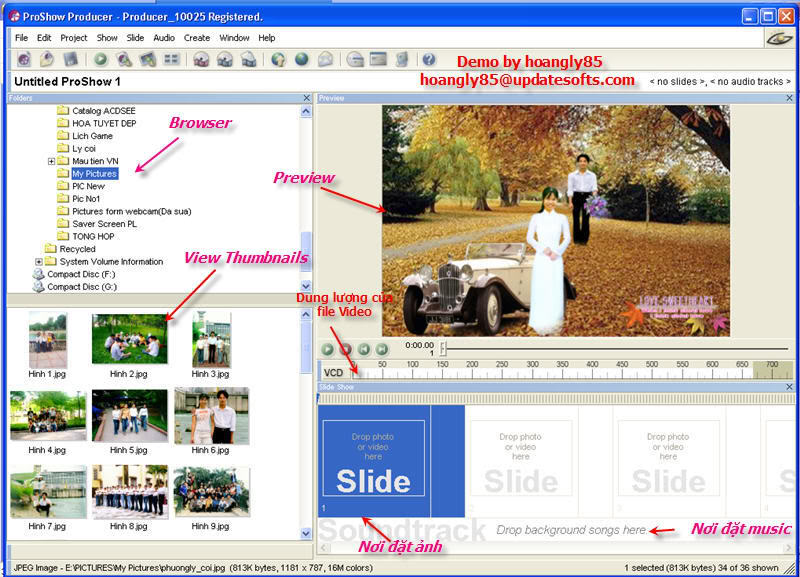Image resolution: width=800 pixels, height=577 pixels.
Task: Click the second empty slide slot
Action: [x=521, y=461]
